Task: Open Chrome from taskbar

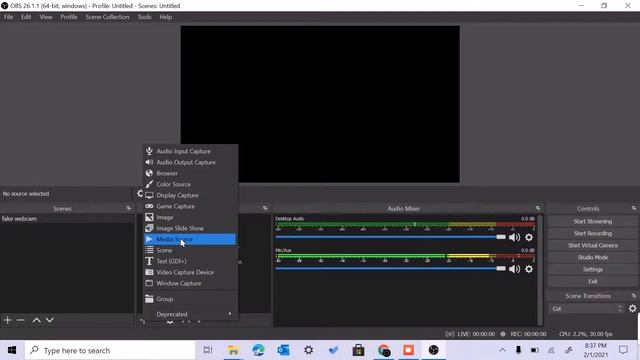Action: tap(384, 350)
